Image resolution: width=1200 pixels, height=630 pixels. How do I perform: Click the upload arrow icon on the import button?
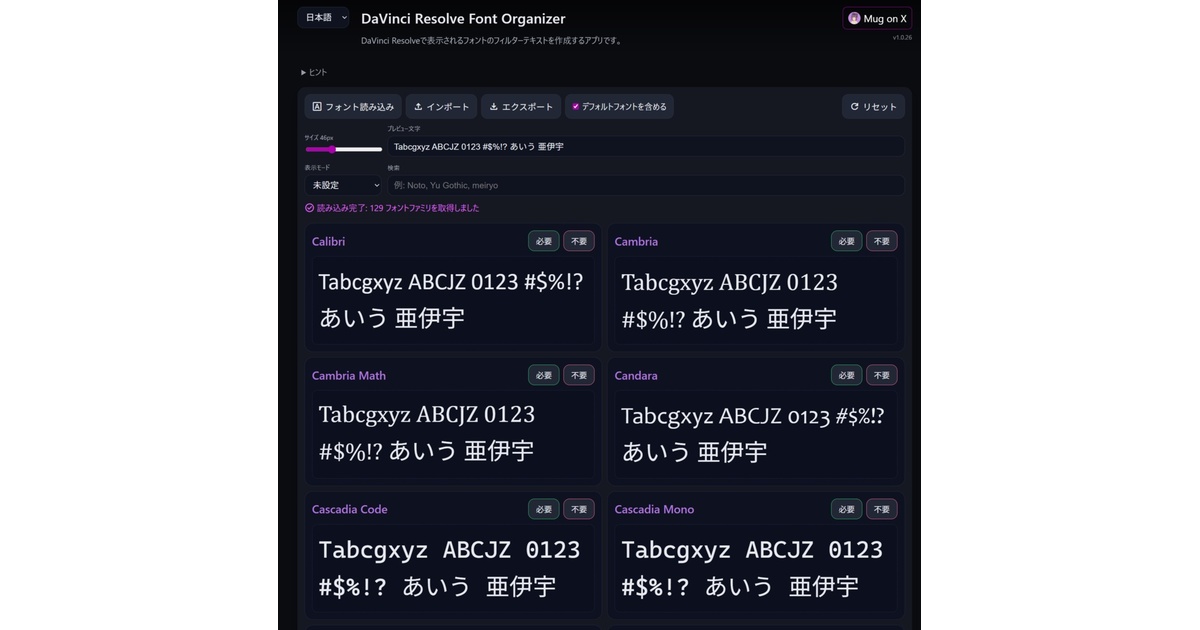point(415,106)
